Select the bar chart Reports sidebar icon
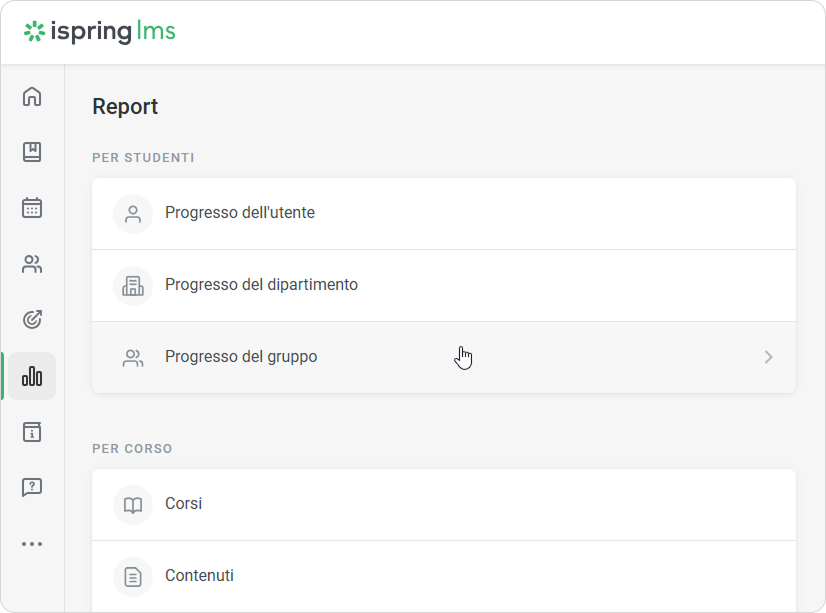The image size is (826, 613). 32,376
